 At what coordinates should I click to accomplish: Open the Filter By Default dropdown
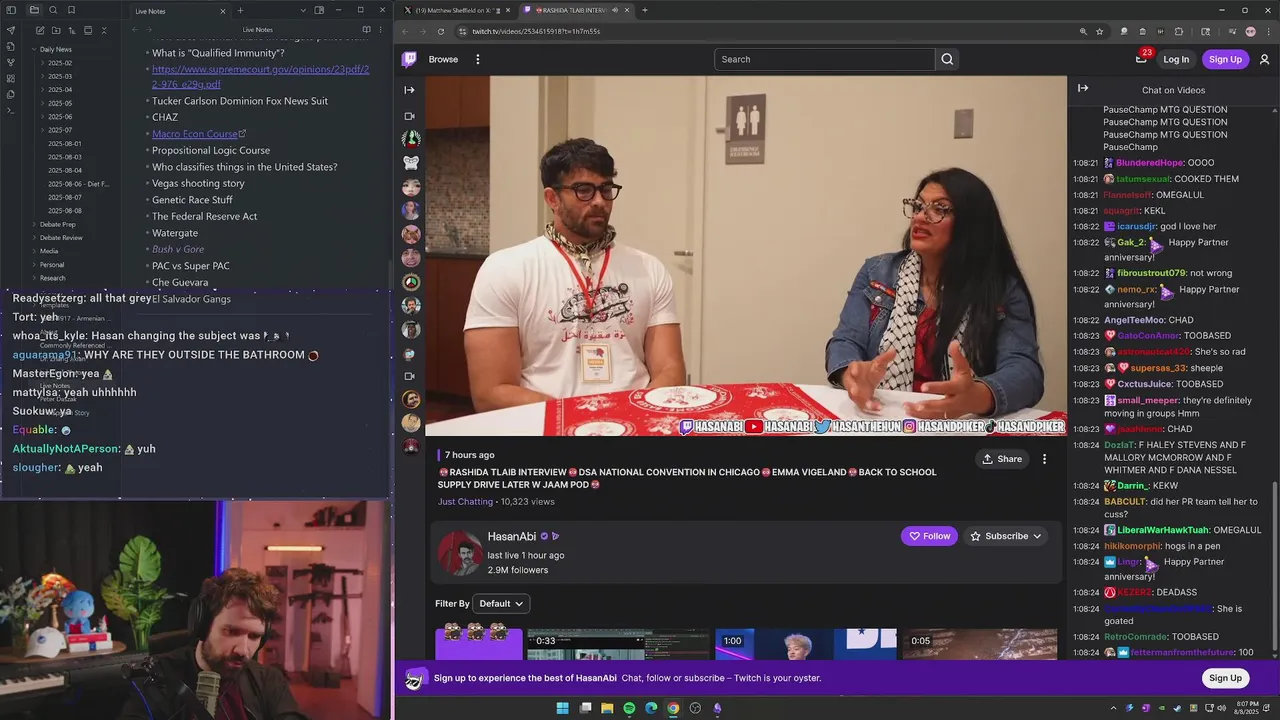(501, 604)
